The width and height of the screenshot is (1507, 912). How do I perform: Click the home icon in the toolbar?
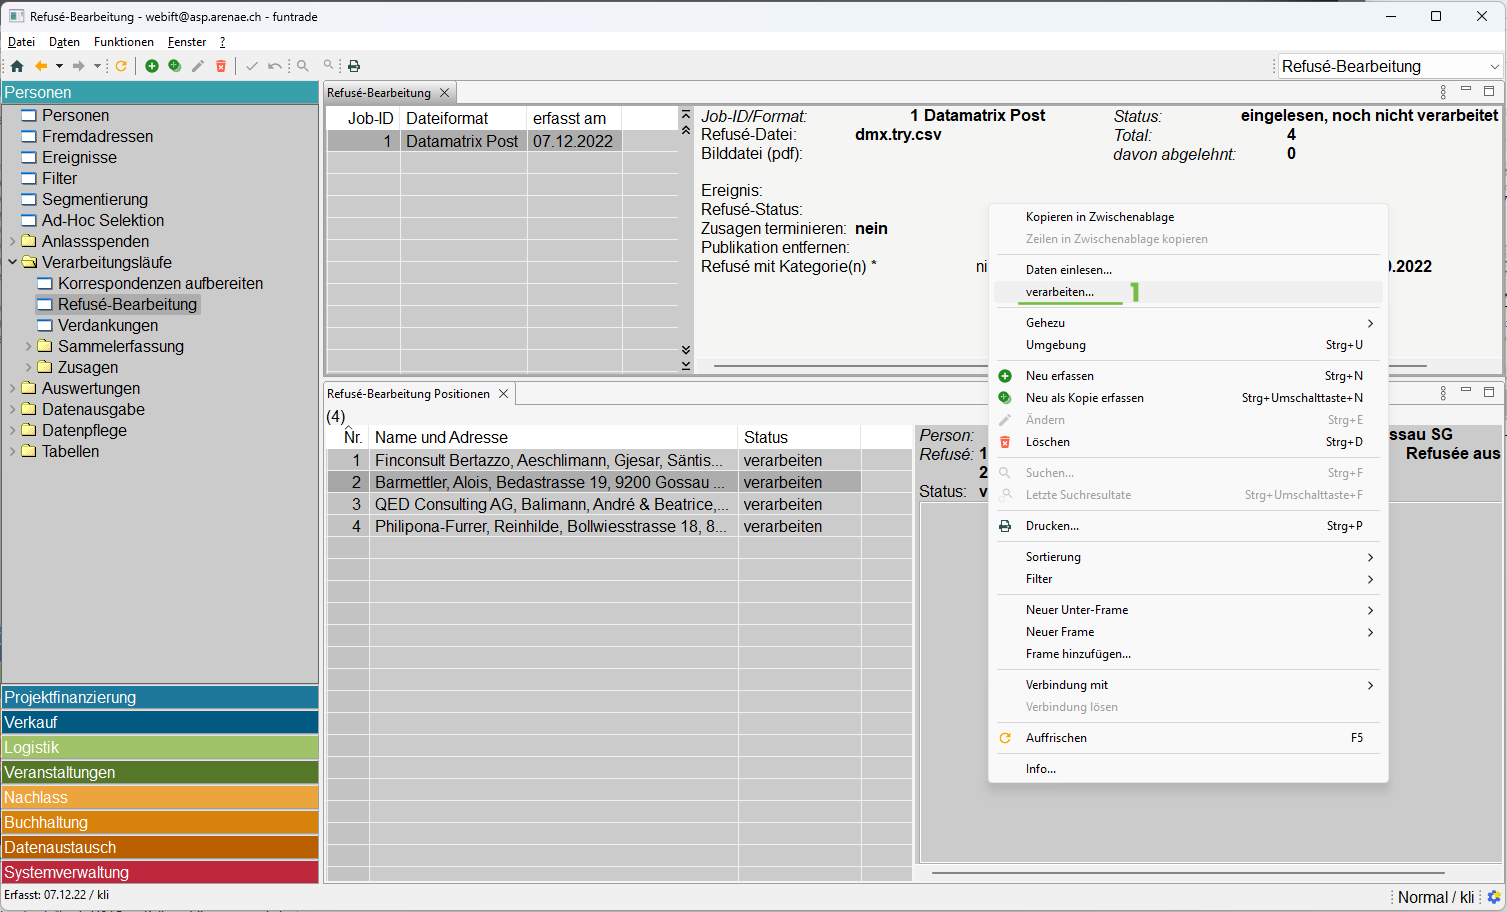[17, 66]
